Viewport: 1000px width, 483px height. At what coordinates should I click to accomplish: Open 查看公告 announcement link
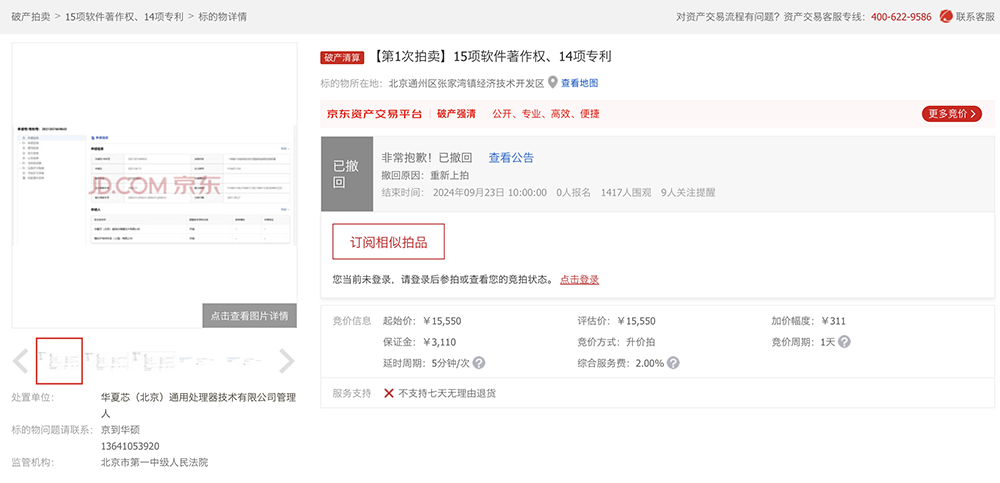coord(511,158)
